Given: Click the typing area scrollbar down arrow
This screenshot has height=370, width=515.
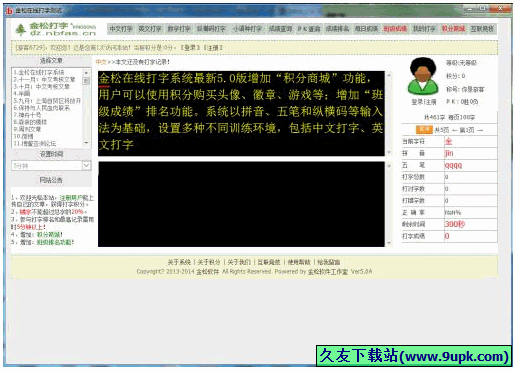Looking at the screenshot, I should click(x=389, y=243).
